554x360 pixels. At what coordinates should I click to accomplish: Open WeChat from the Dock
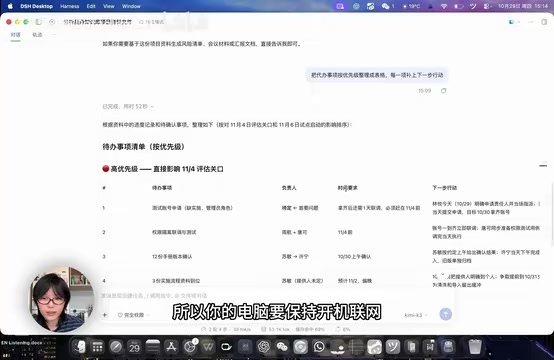point(282,347)
